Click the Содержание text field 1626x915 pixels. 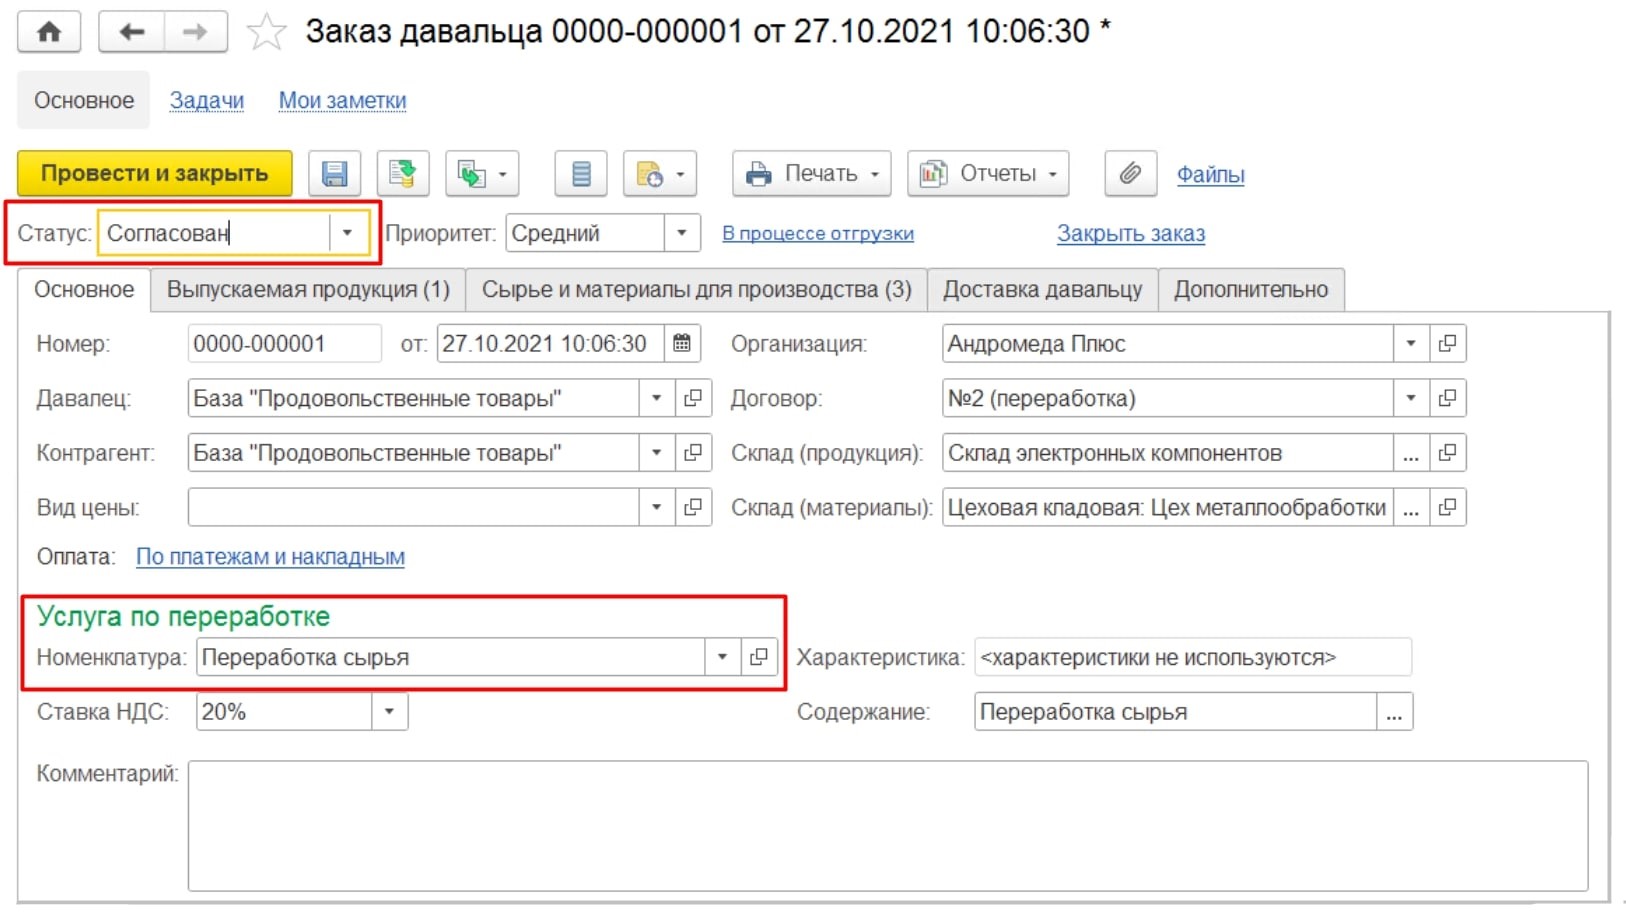point(1176,712)
